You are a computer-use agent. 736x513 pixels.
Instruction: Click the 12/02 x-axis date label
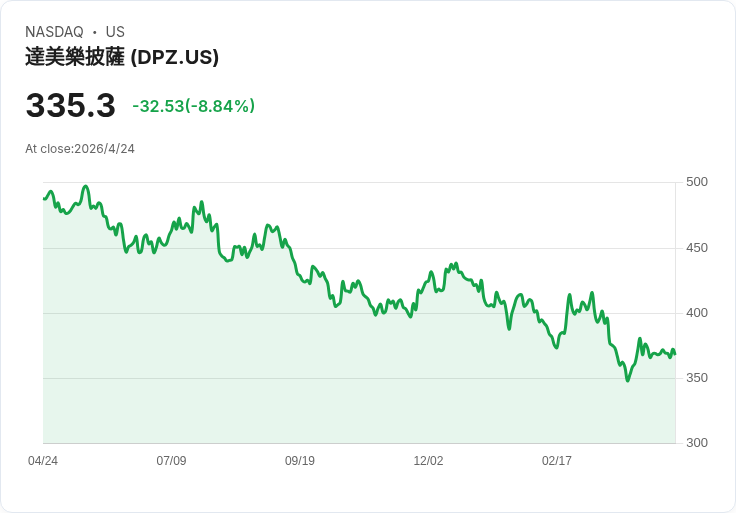click(x=428, y=461)
